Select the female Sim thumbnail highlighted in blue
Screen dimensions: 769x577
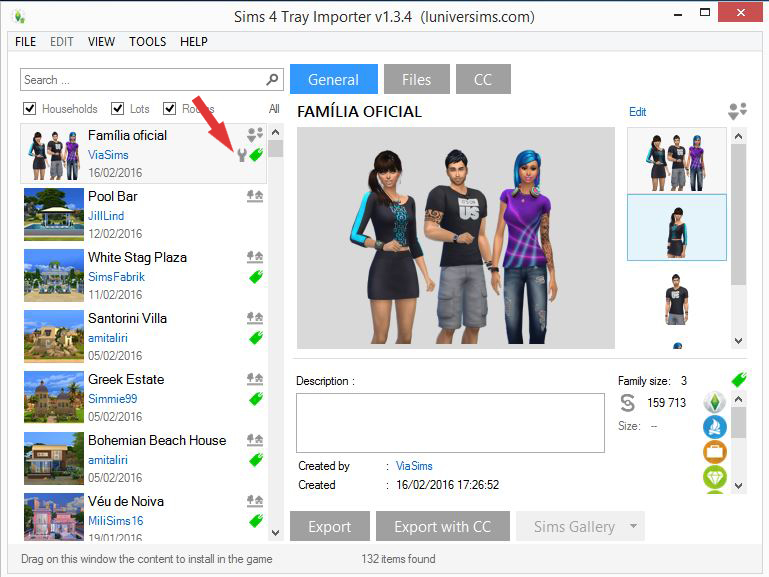pyautogui.click(x=677, y=227)
